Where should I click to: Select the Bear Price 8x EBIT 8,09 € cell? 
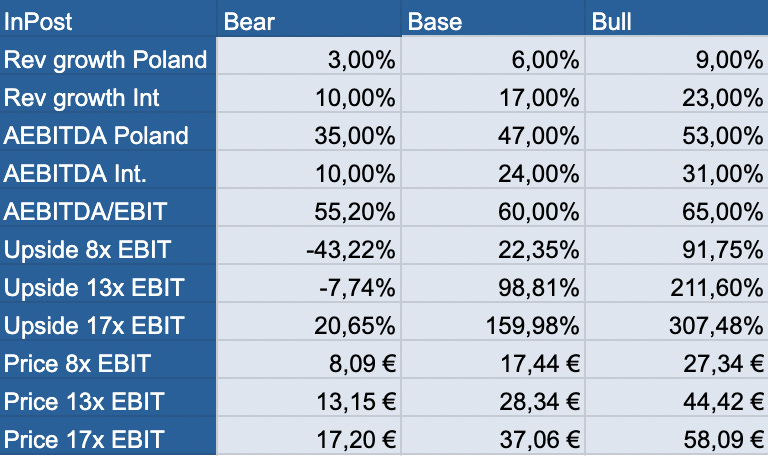click(309, 360)
